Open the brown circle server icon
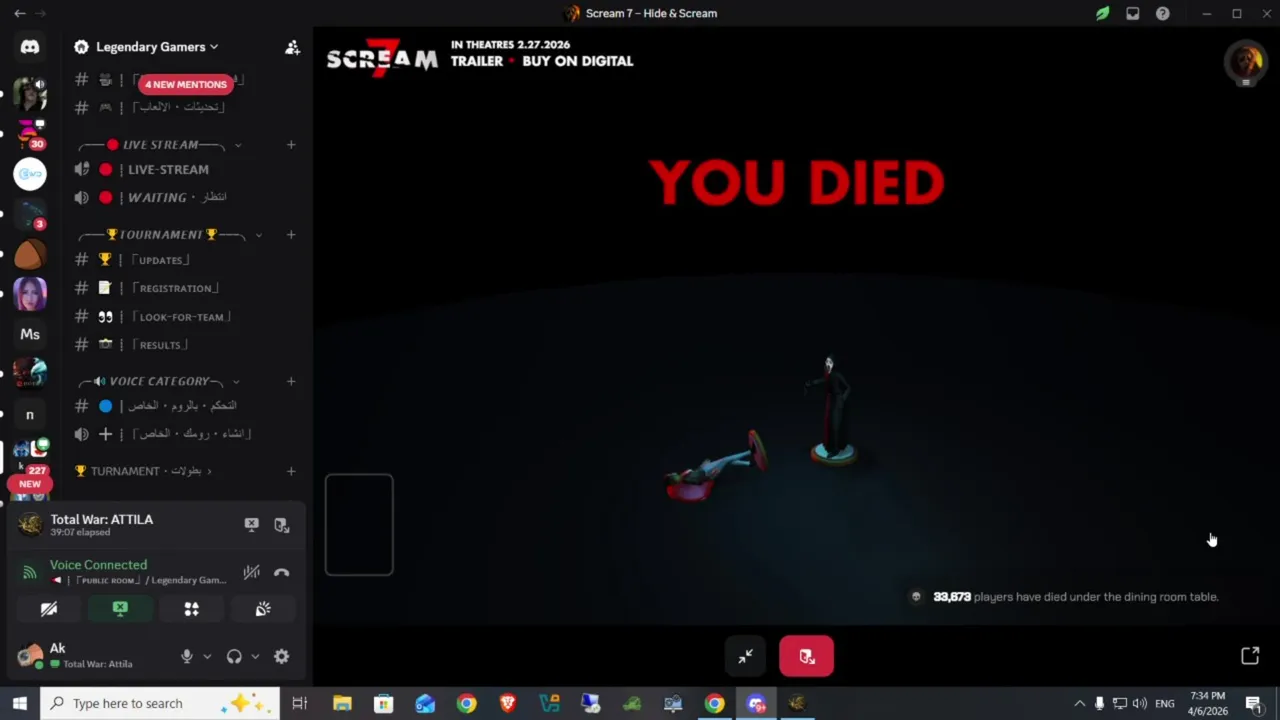This screenshot has width=1280, height=720. (30, 255)
